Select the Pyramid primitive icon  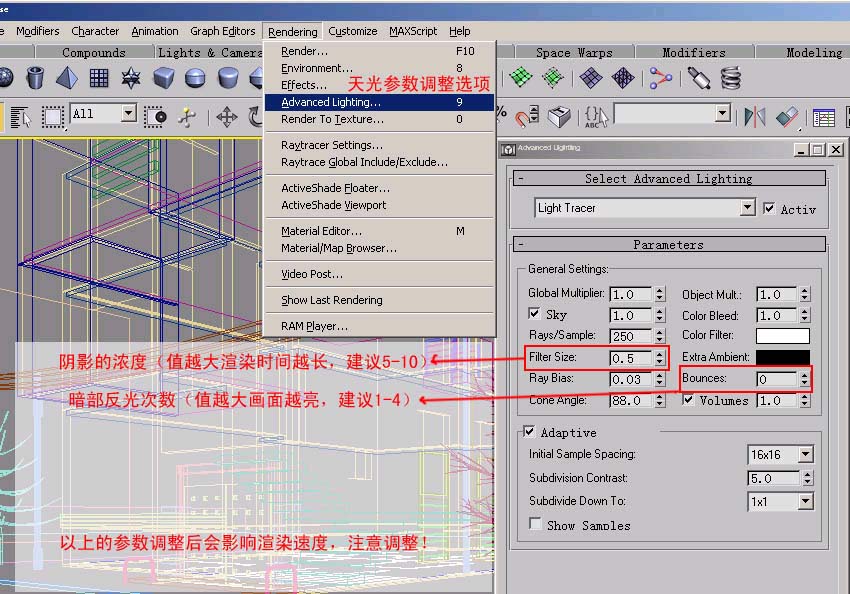tap(67, 78)
